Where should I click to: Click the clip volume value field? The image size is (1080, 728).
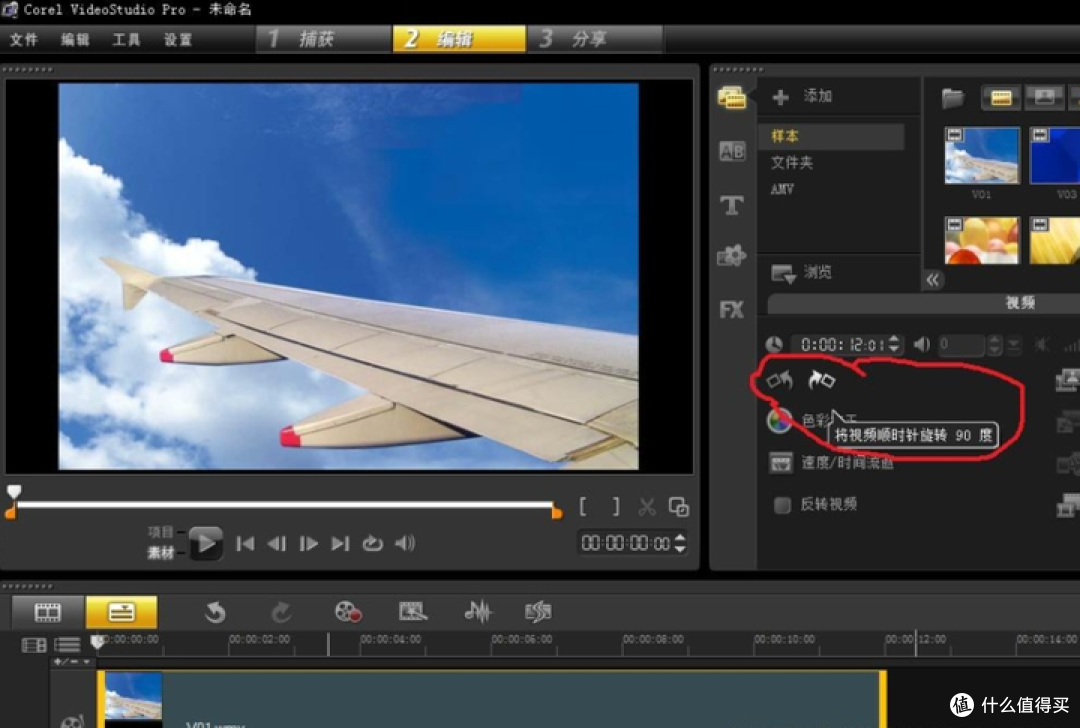click(x=962, y=344)
